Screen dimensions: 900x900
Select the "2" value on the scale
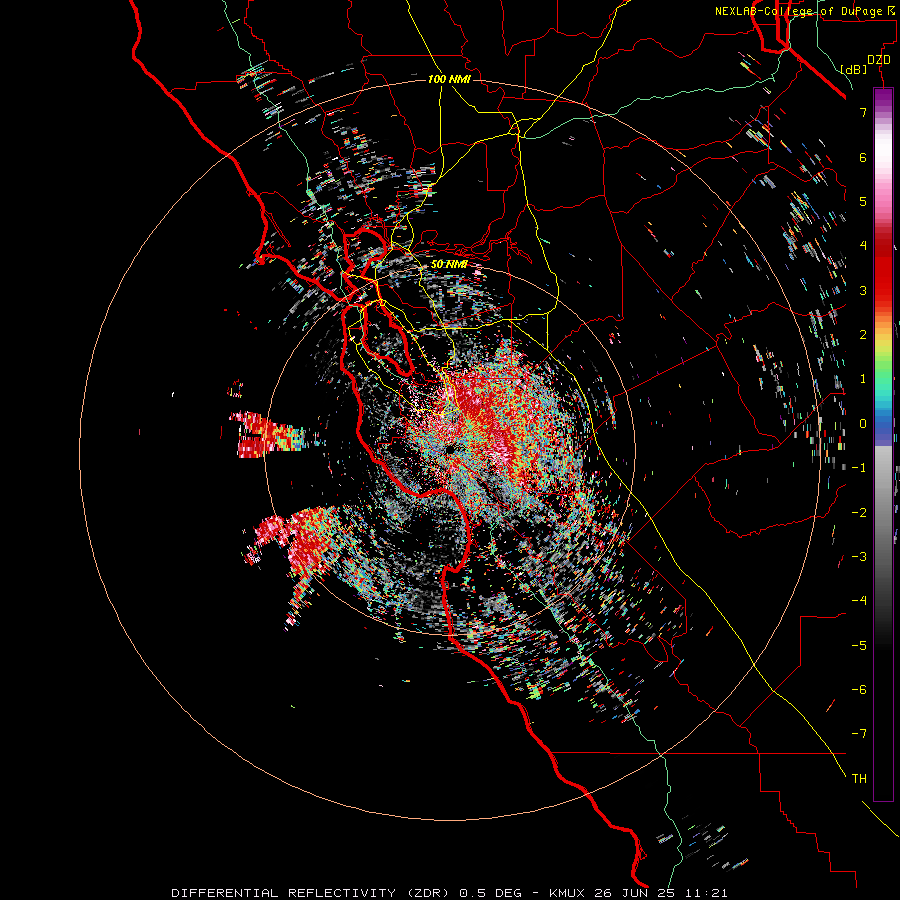(863, 335)
